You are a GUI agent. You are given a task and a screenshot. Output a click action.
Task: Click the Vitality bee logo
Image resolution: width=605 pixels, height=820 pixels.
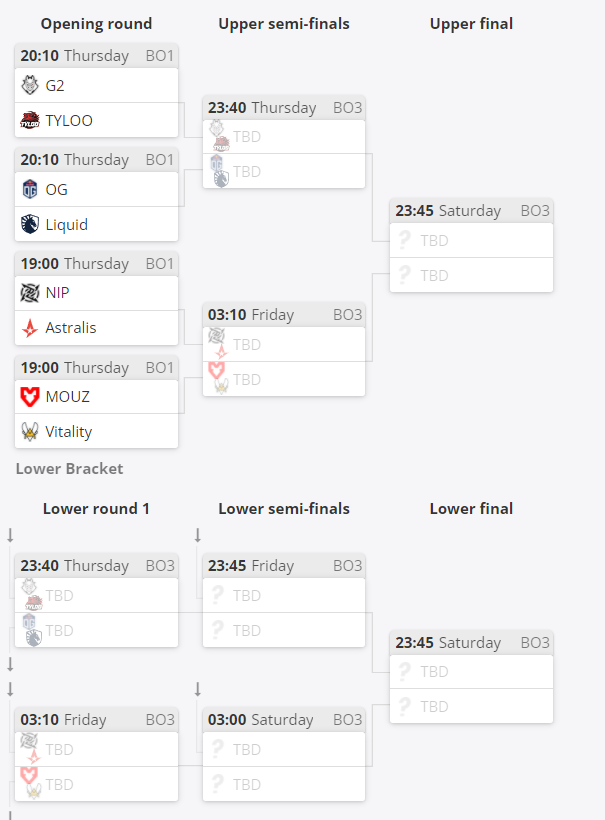point(30,432)
